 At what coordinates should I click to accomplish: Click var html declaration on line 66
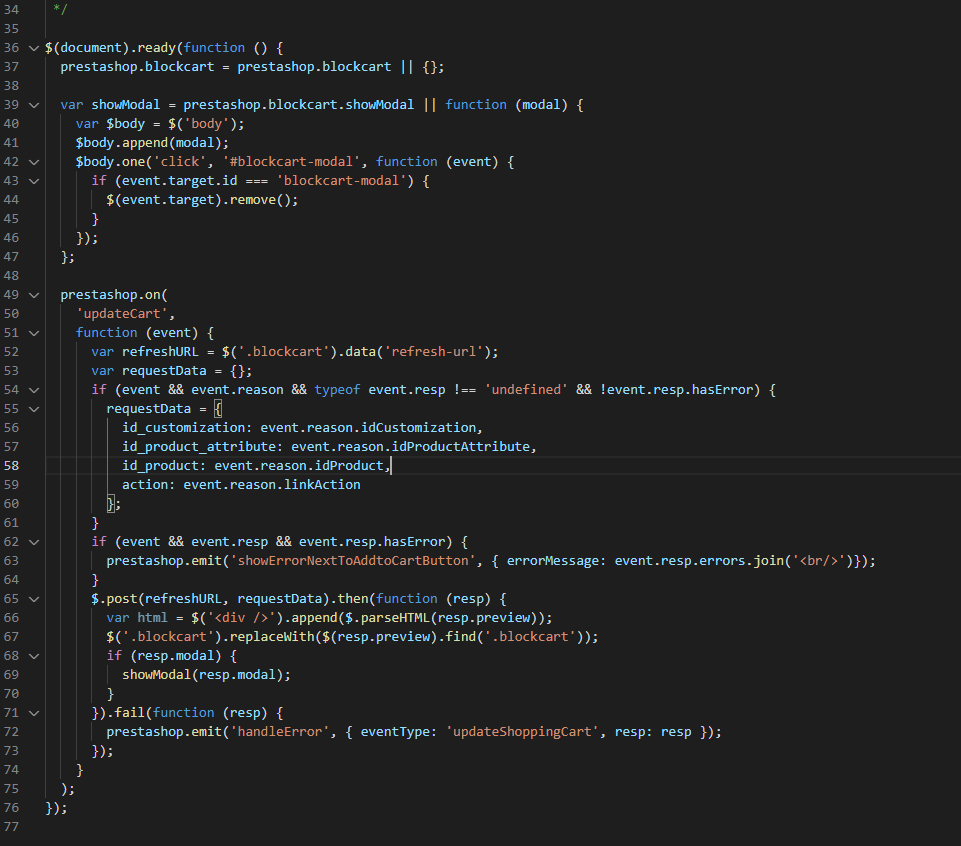[137, 618]
